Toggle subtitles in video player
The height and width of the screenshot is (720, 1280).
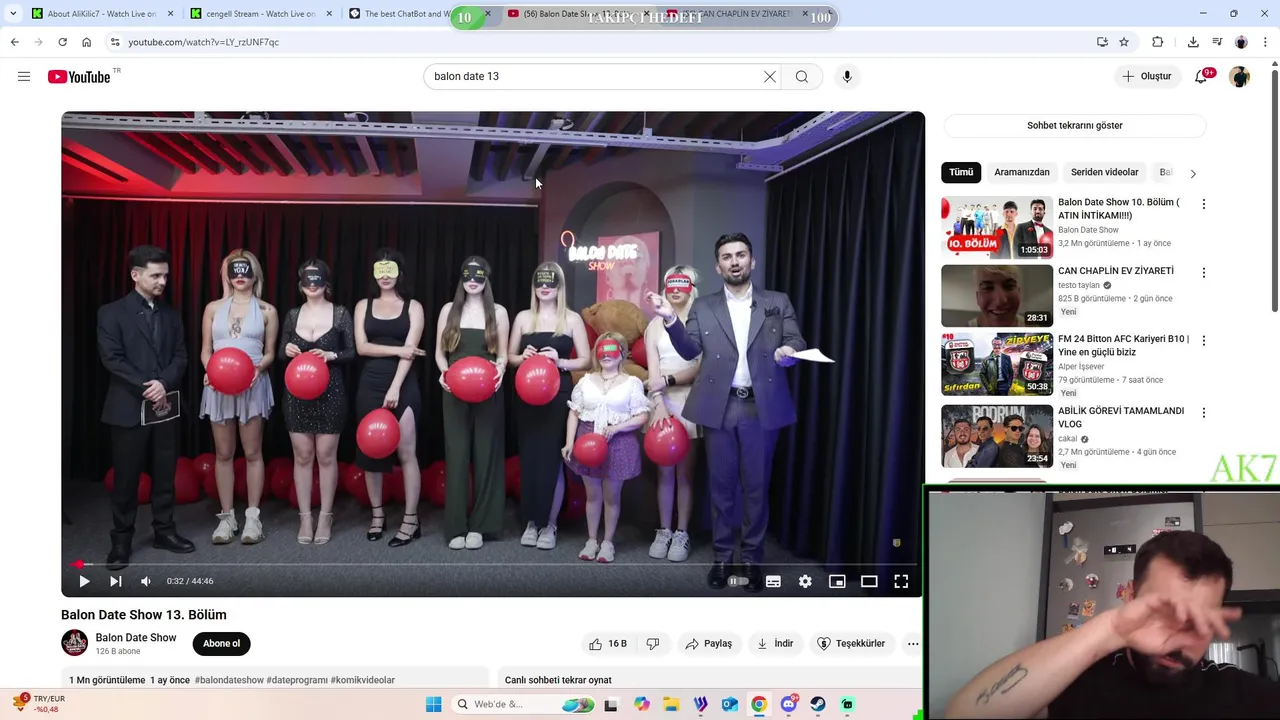[773, 581]
